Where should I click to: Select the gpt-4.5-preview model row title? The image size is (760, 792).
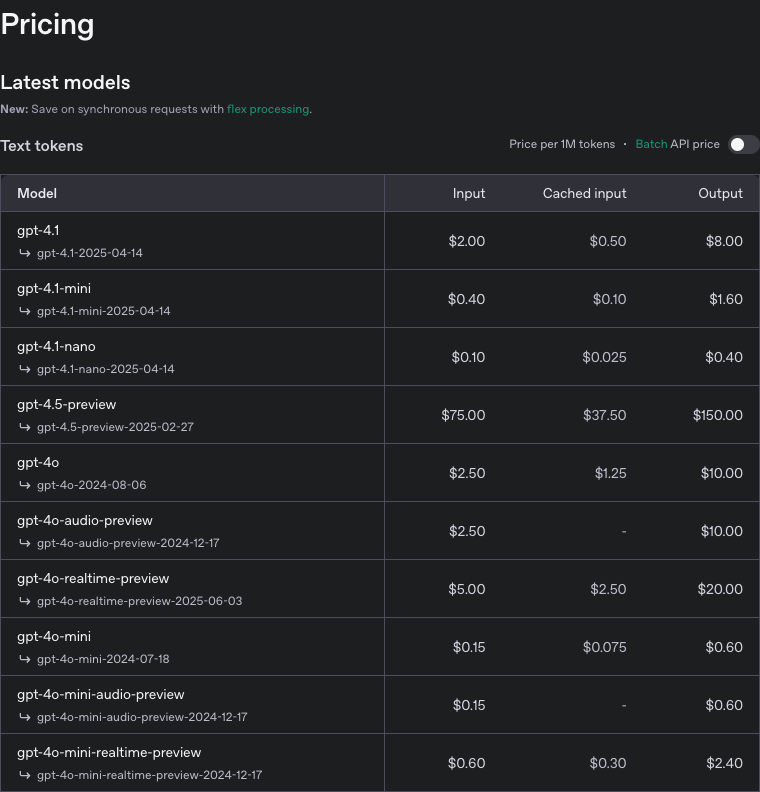(67, 405)
